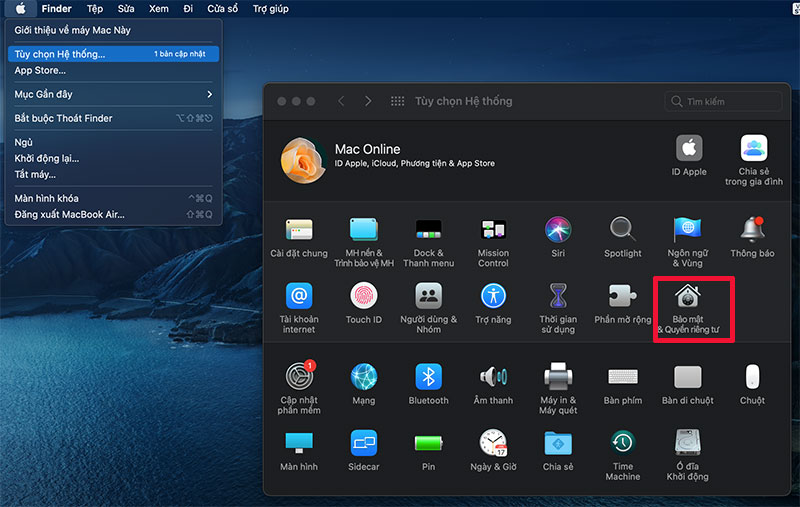
Task: Open the Xem menu
Action: coord(159,8)
